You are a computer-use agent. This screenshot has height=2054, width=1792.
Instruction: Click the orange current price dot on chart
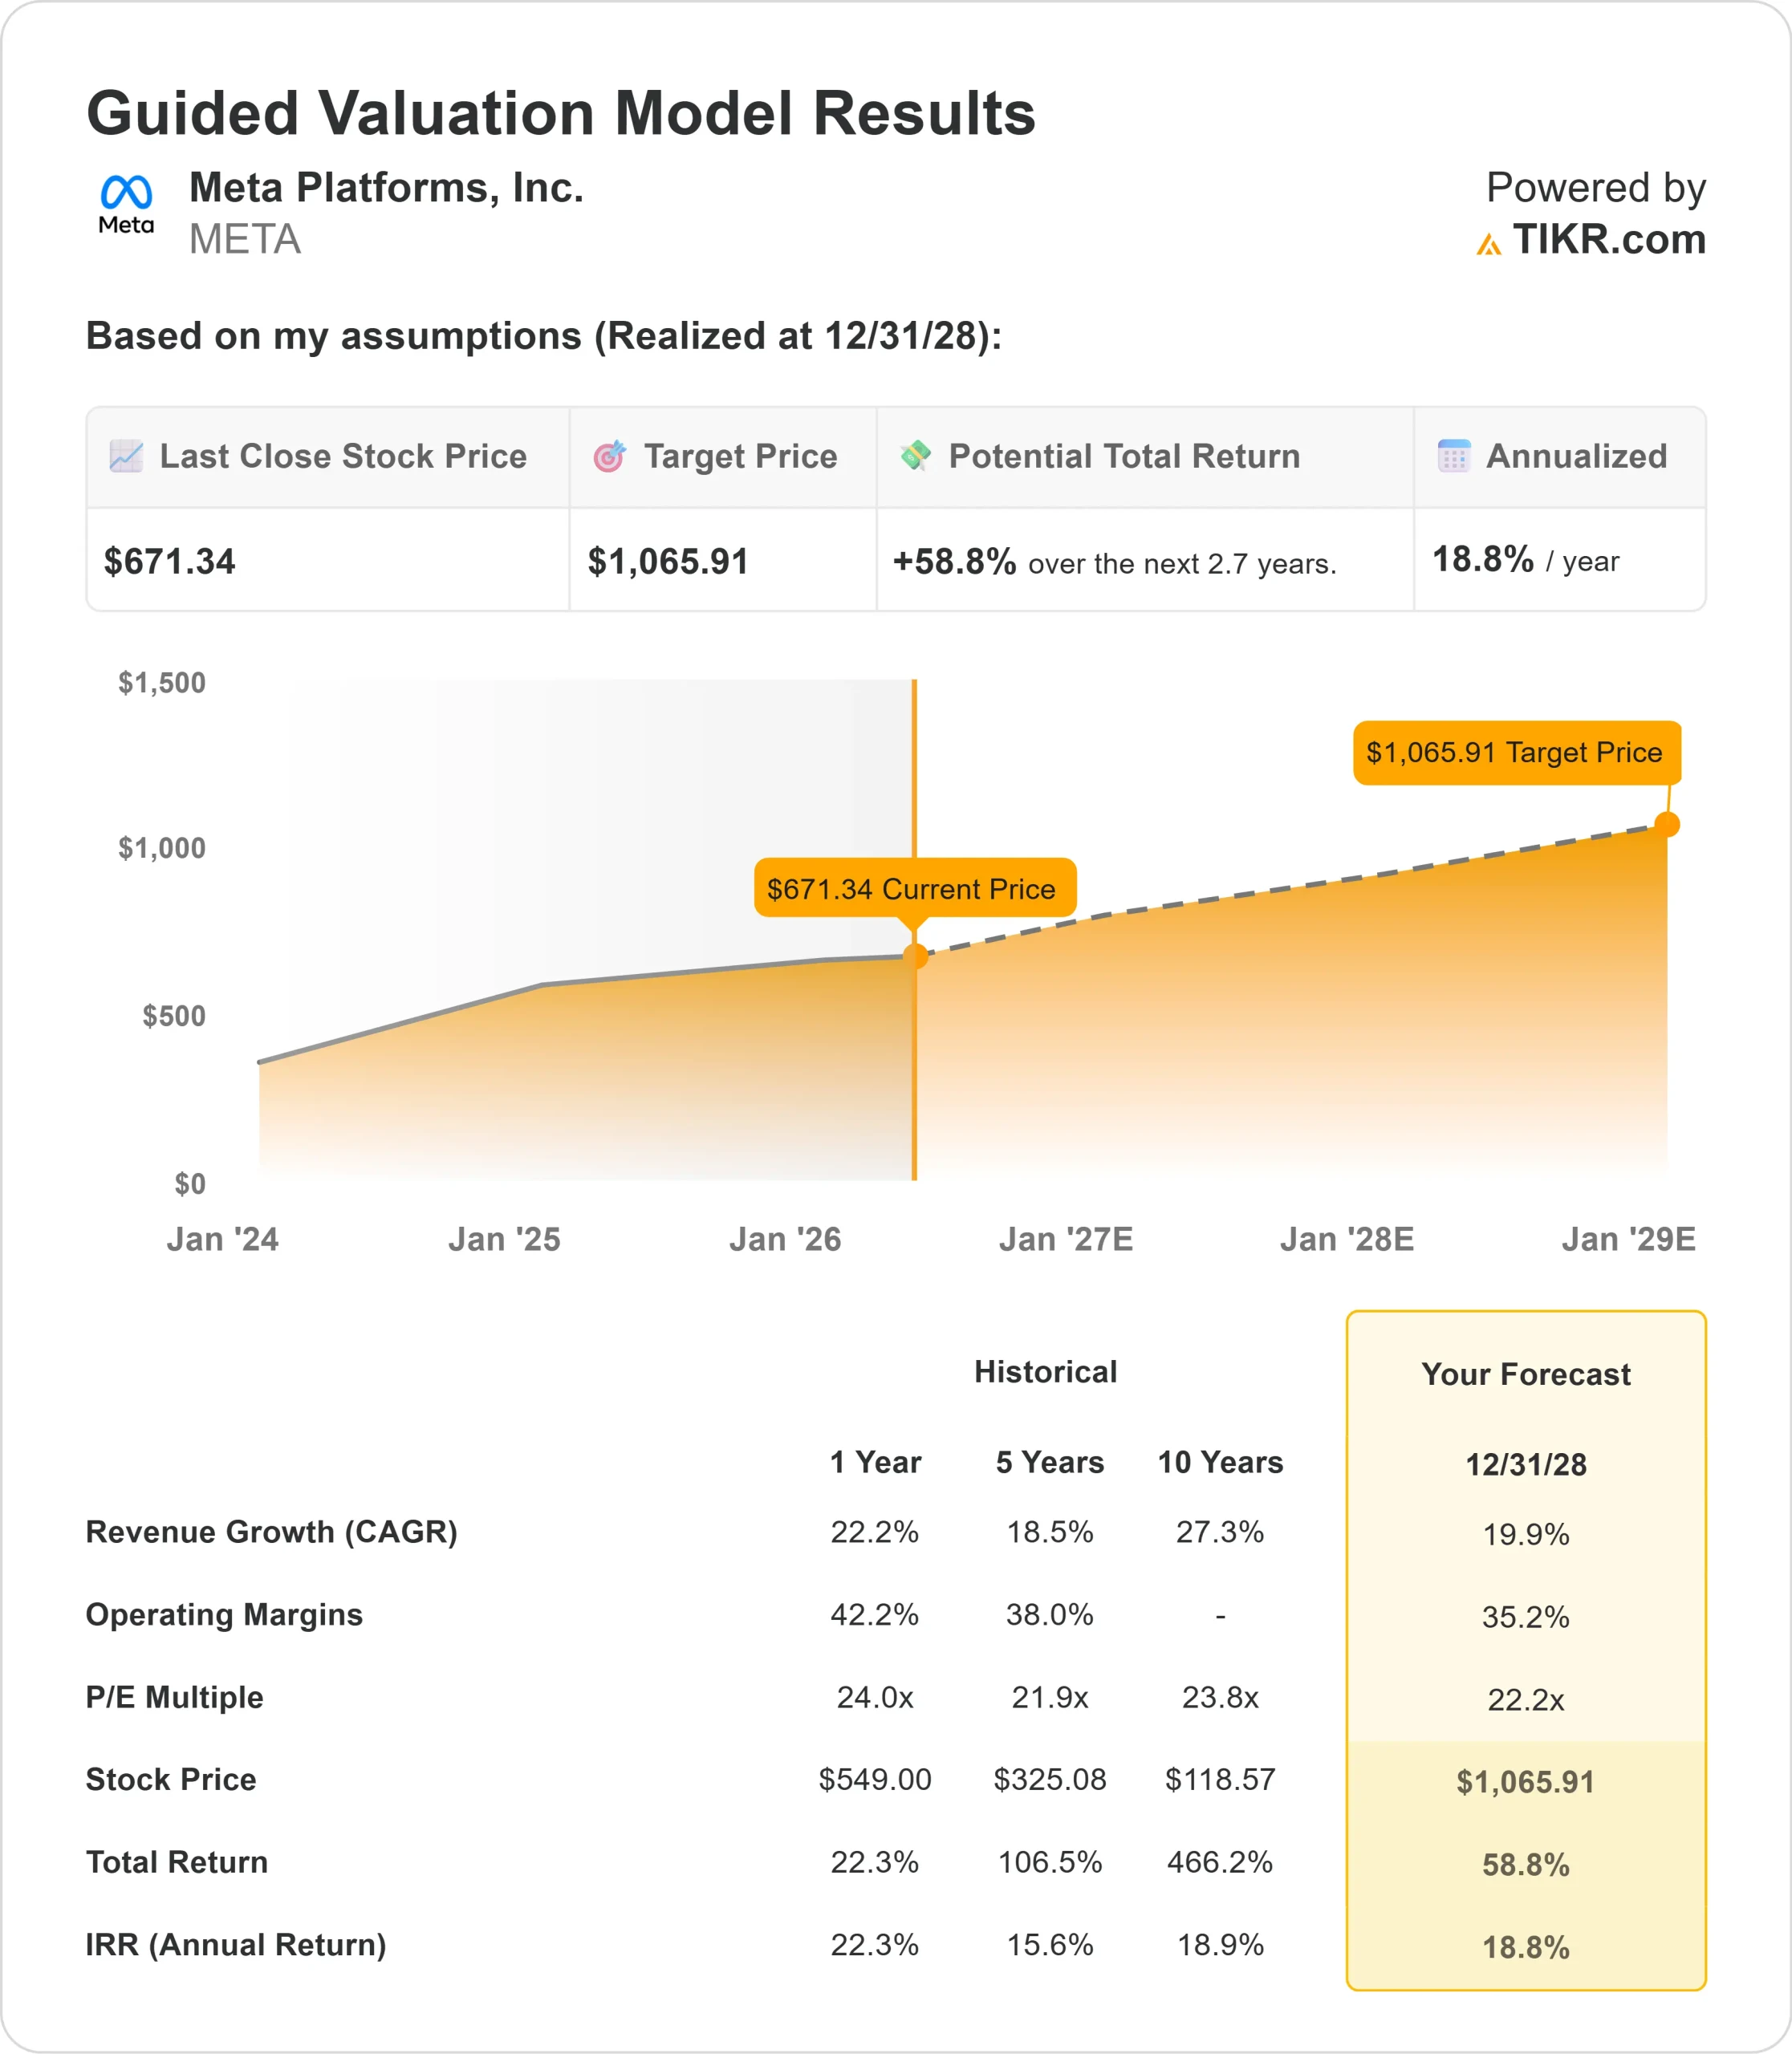point(915,956)
